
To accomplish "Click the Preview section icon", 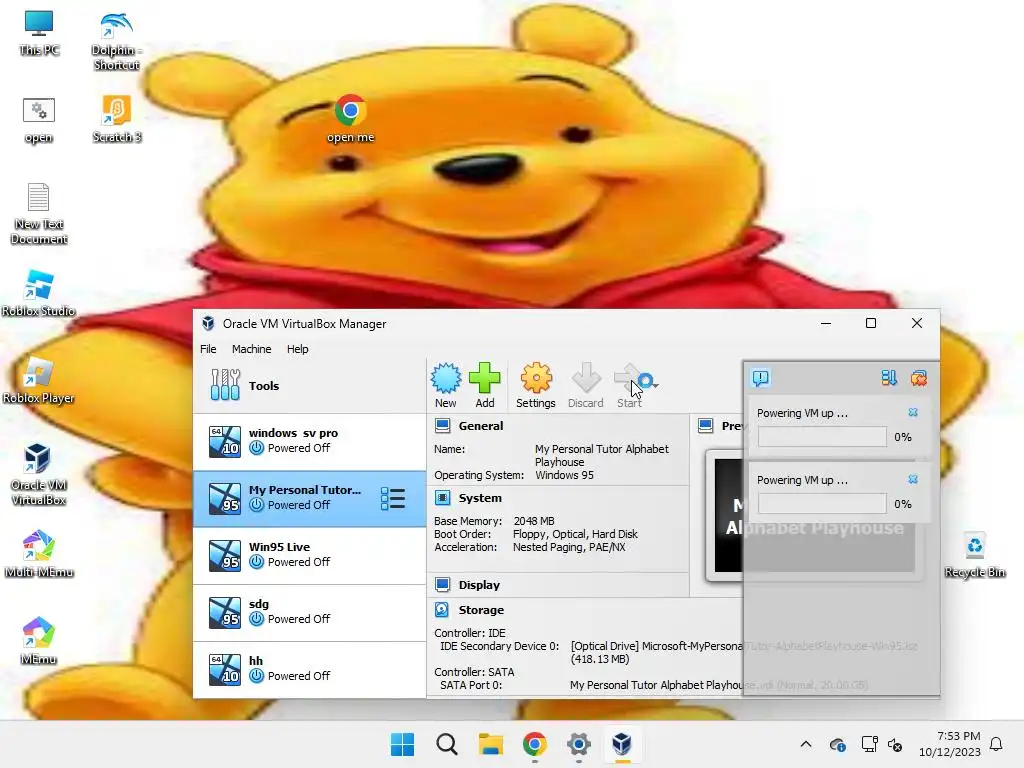I will 705,426.
